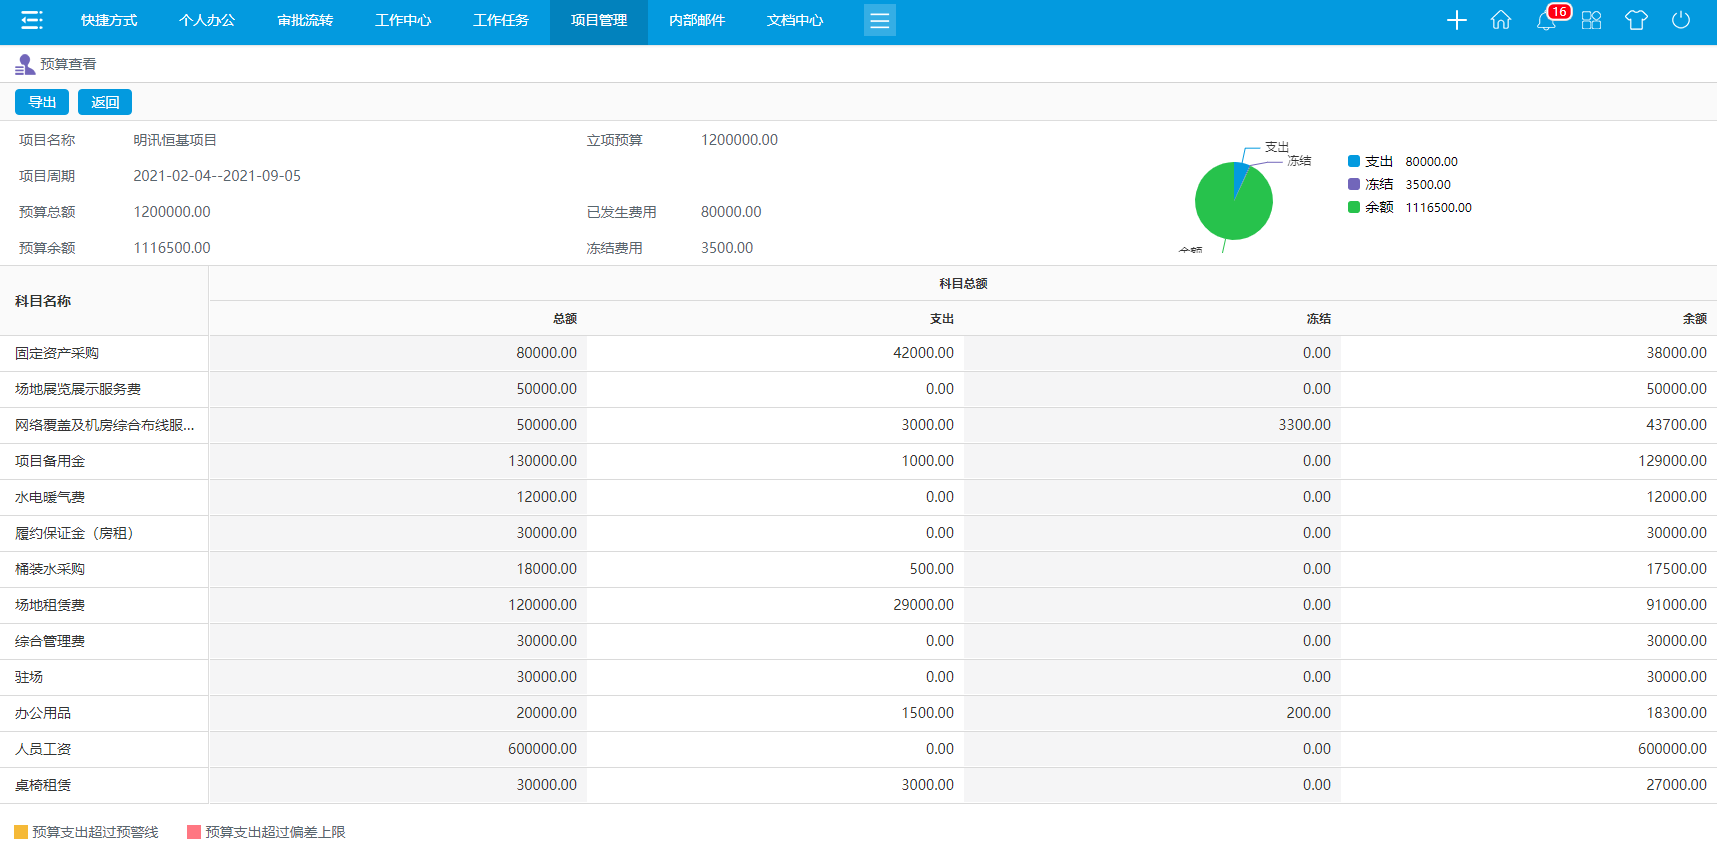
Task: Go to the home page icon
Action: coord(1500,20)
